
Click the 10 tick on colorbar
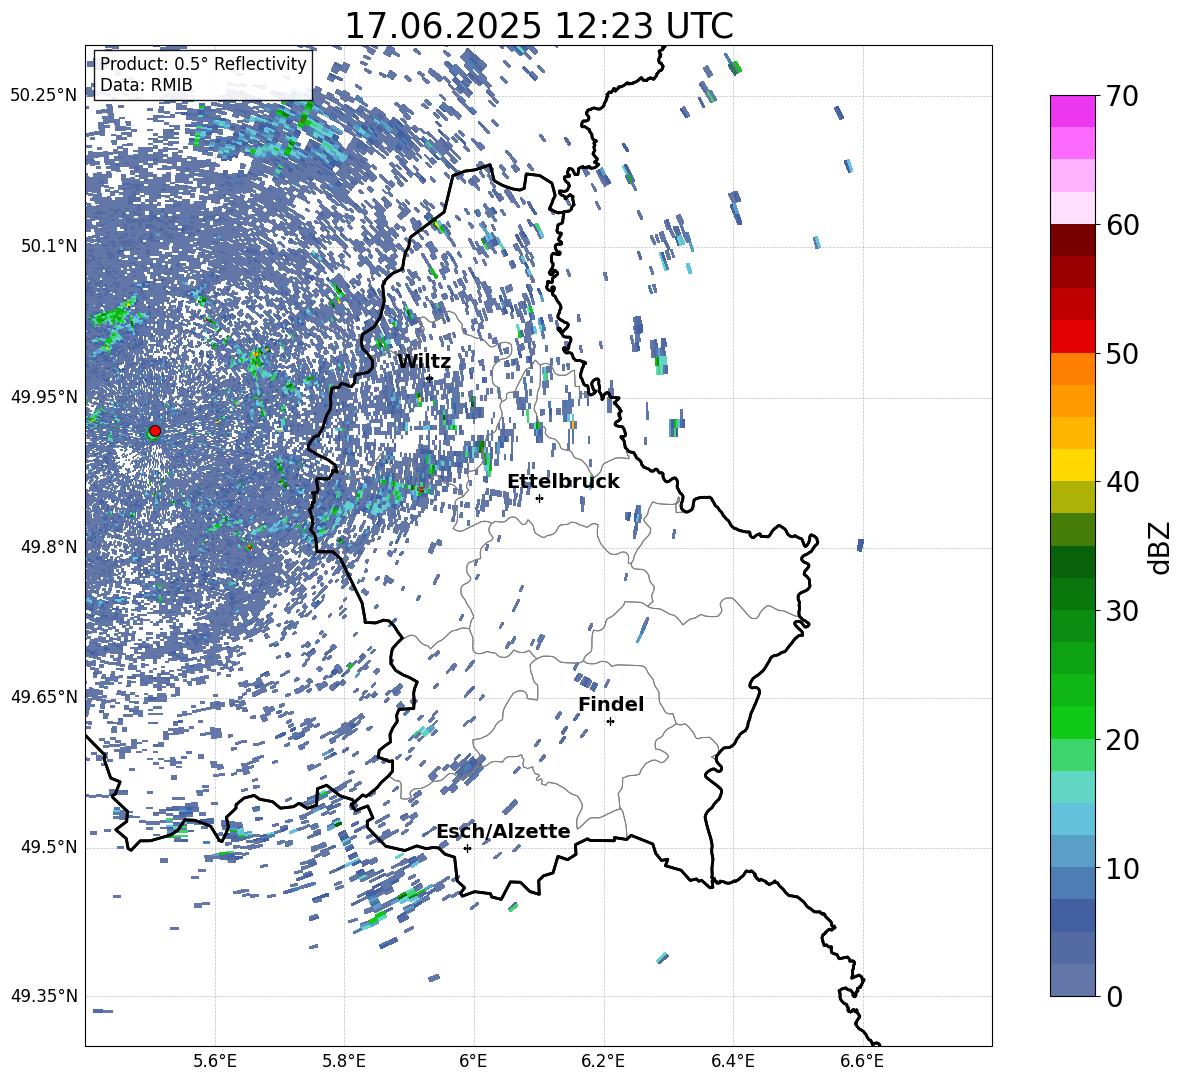coord(1122,868)
